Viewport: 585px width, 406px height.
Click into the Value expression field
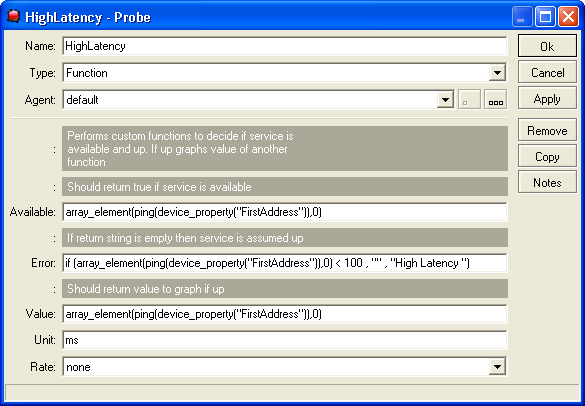point(285,314)
